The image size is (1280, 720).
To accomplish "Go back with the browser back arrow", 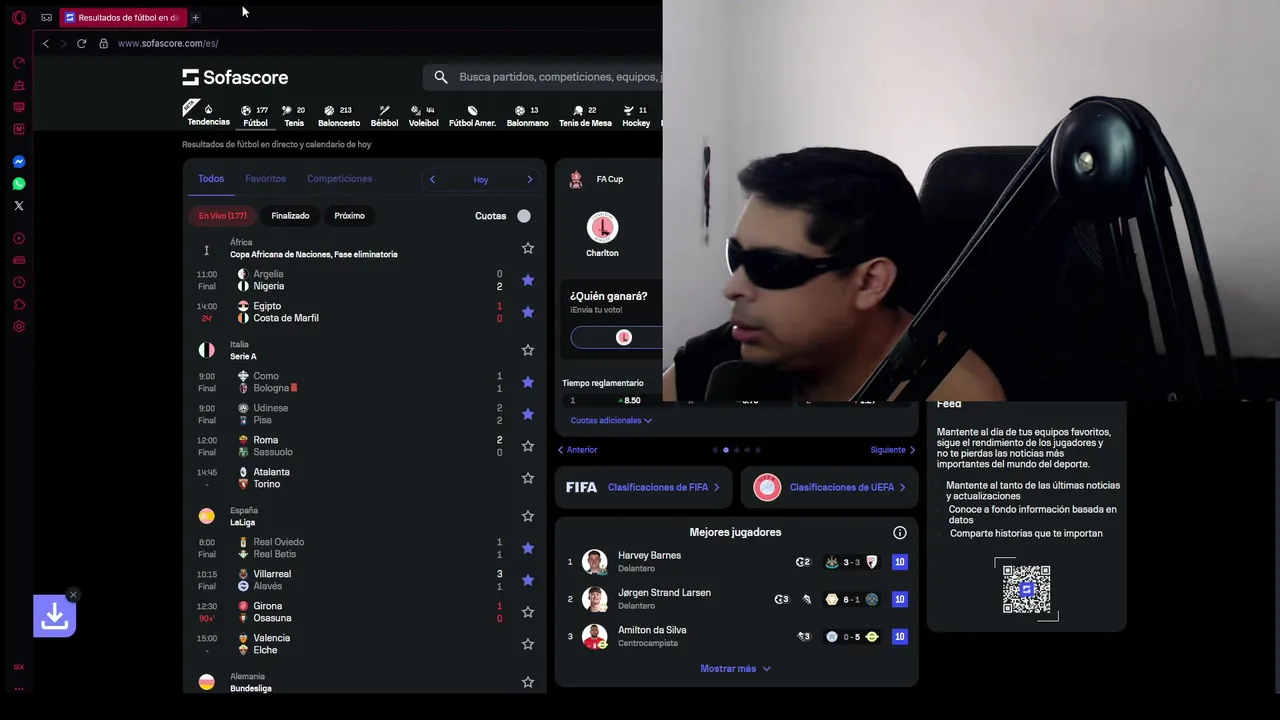I will (x=45, y=43).
